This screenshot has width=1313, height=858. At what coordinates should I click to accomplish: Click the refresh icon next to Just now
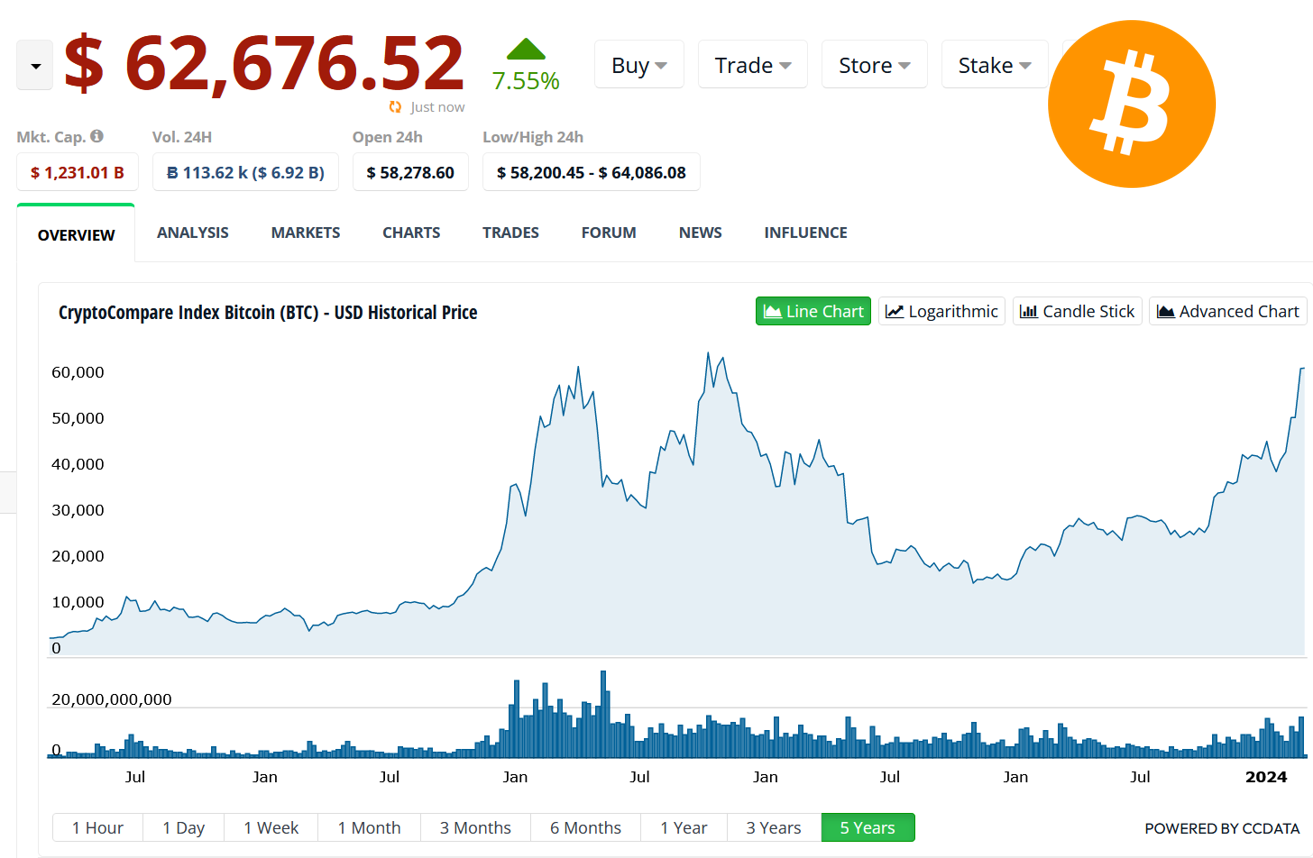click(394, 107)
